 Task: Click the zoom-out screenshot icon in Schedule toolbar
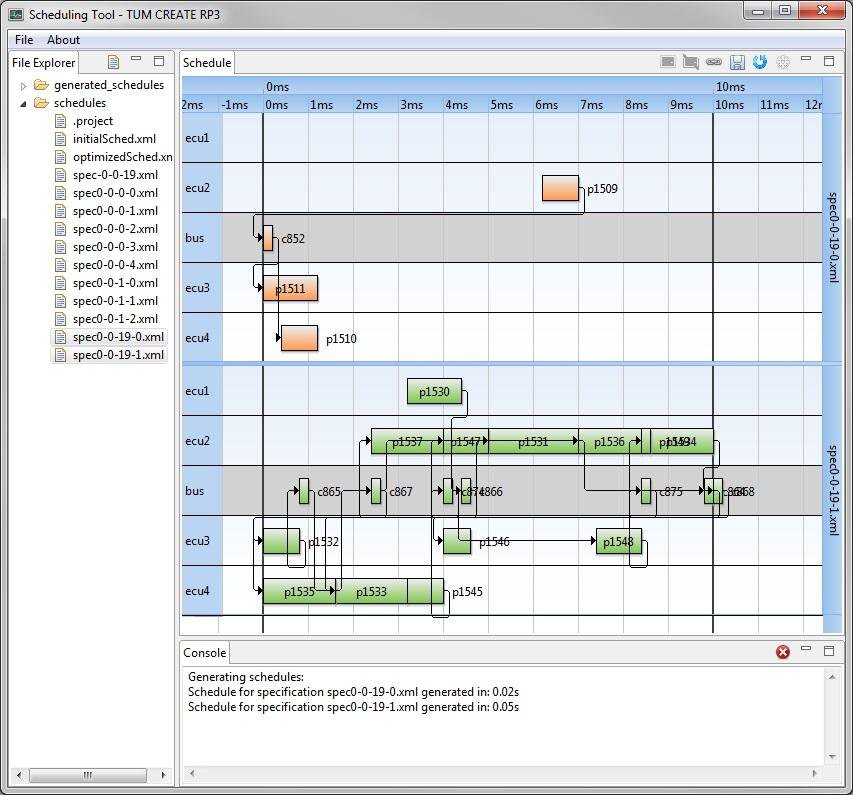coord(666,62)
